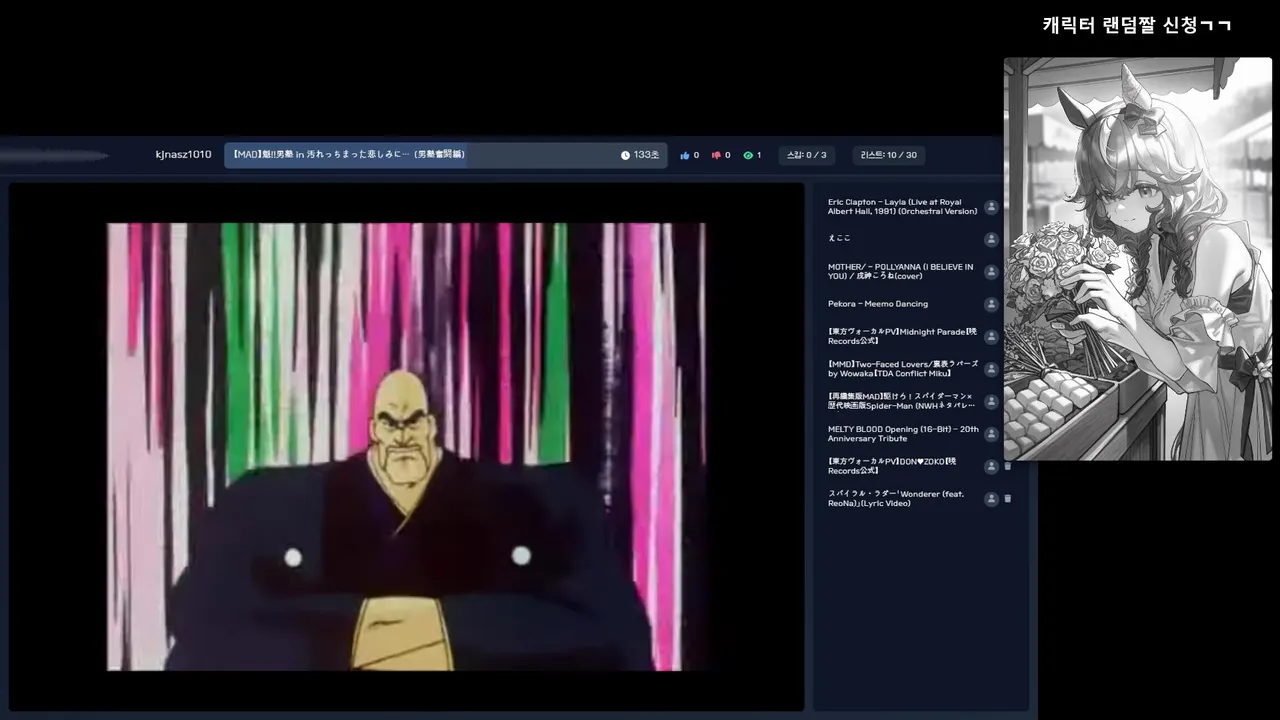
Task: Click user avatar beside Wonderer Lyric Video entry
Action: 991,499
